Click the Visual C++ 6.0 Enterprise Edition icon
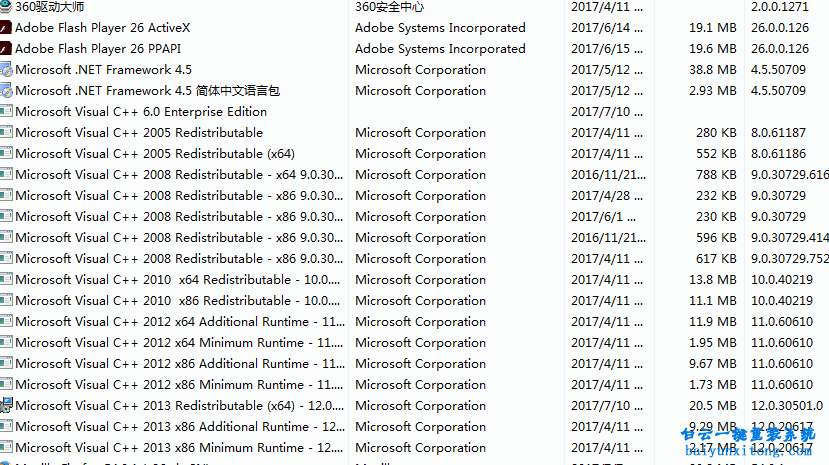Viewport: 829px width, 465px height. (6, 112)
